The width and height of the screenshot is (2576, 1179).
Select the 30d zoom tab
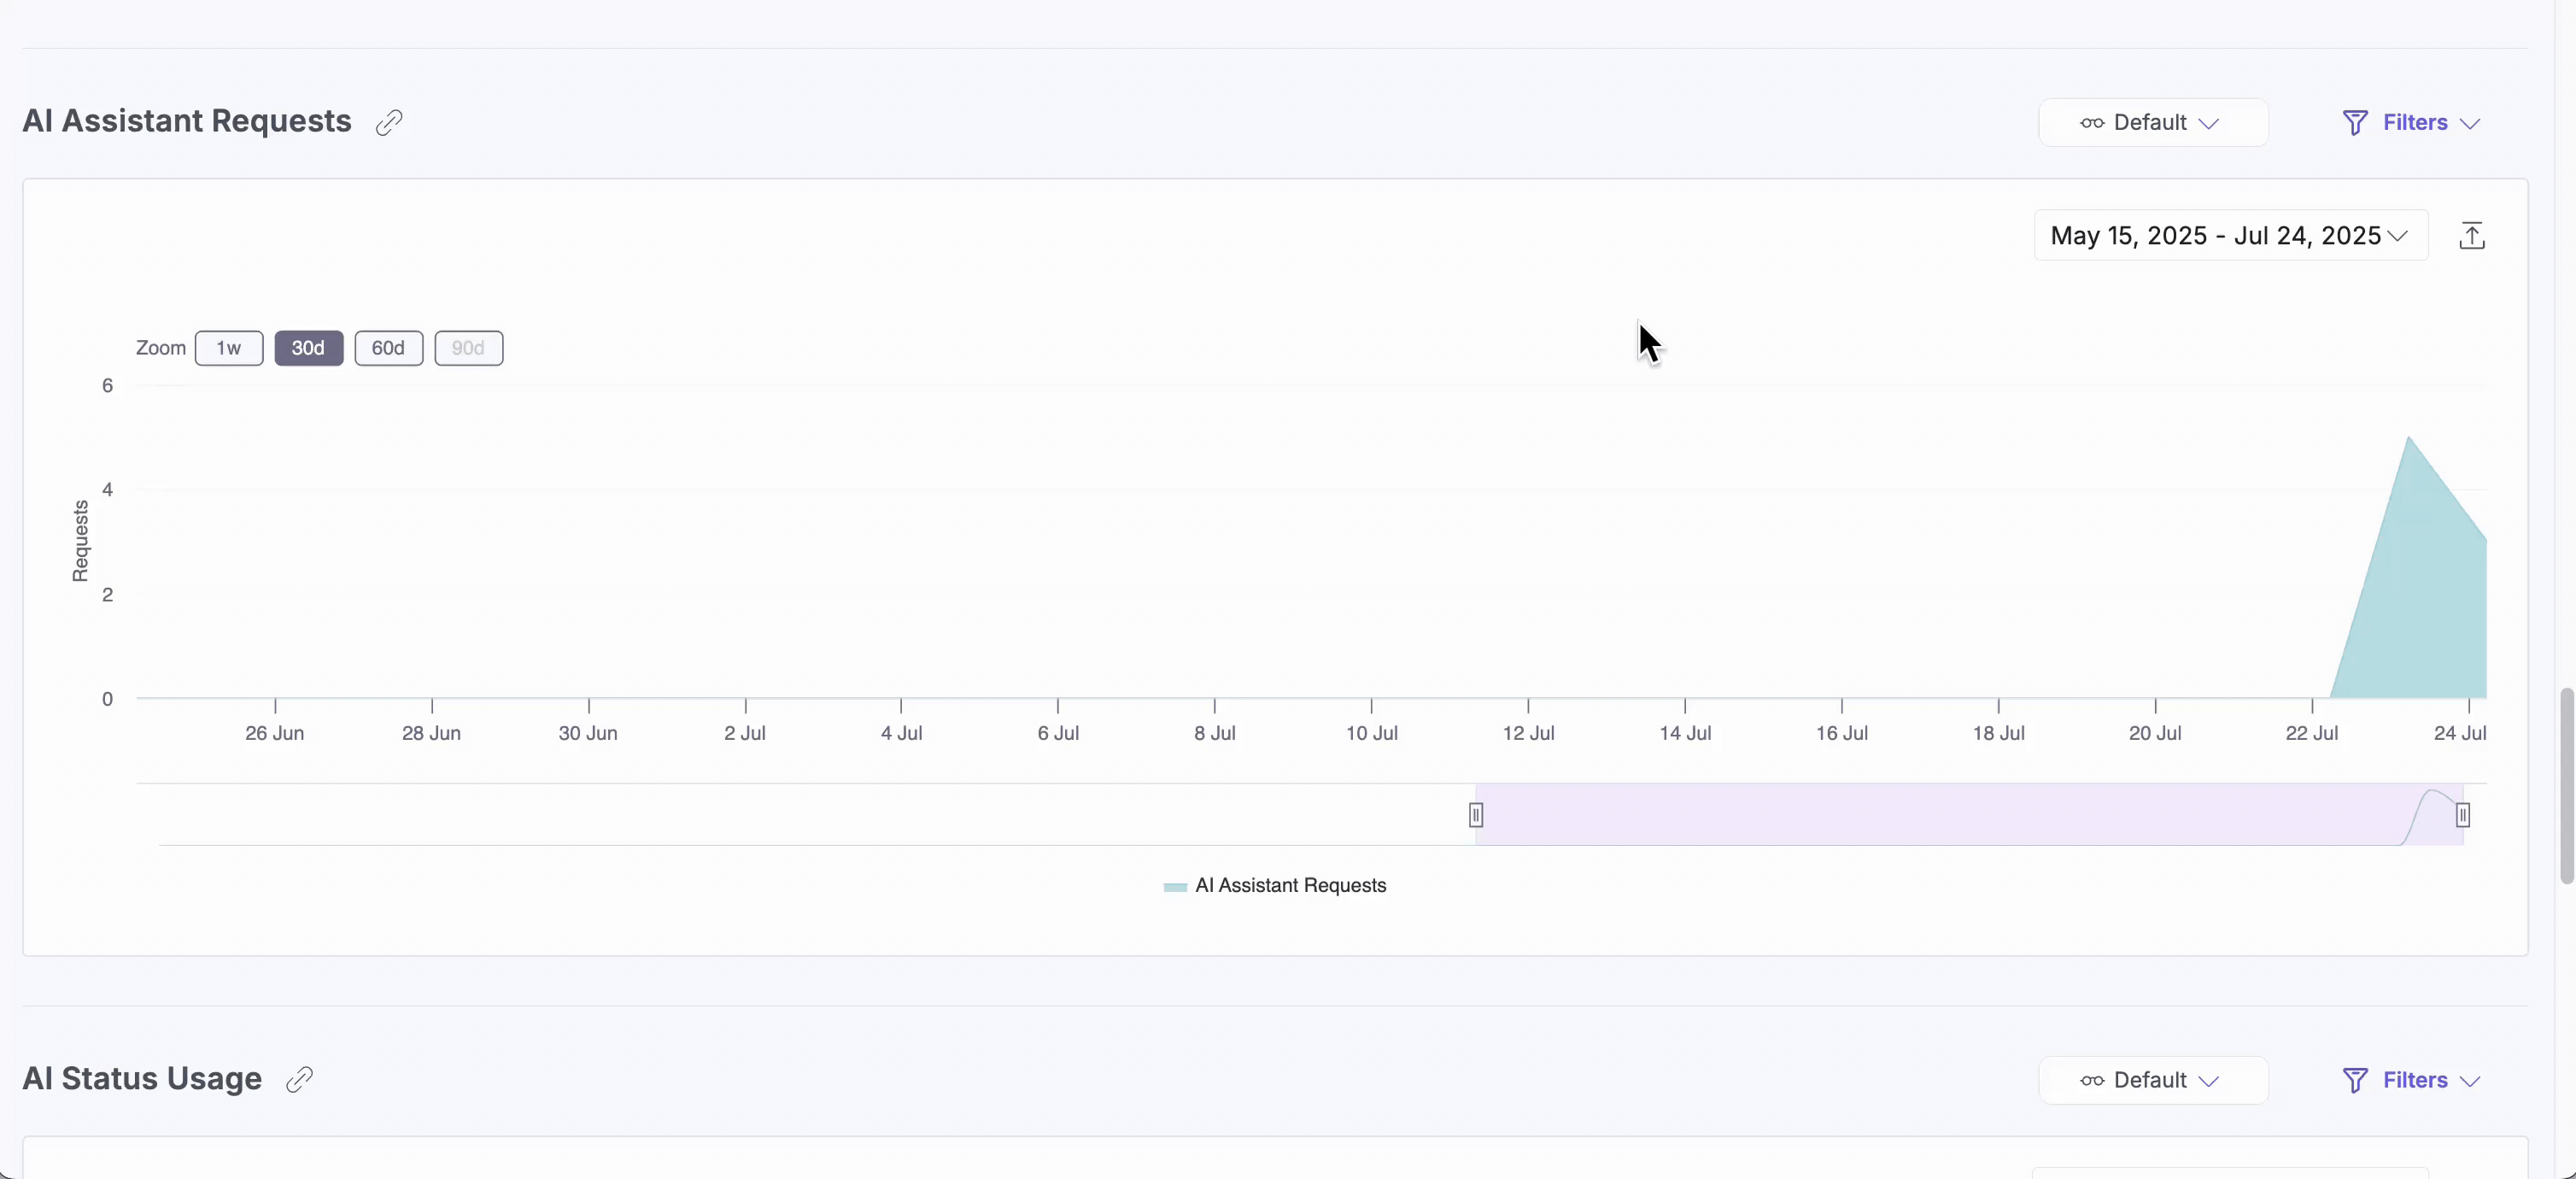tap(308, 347)
